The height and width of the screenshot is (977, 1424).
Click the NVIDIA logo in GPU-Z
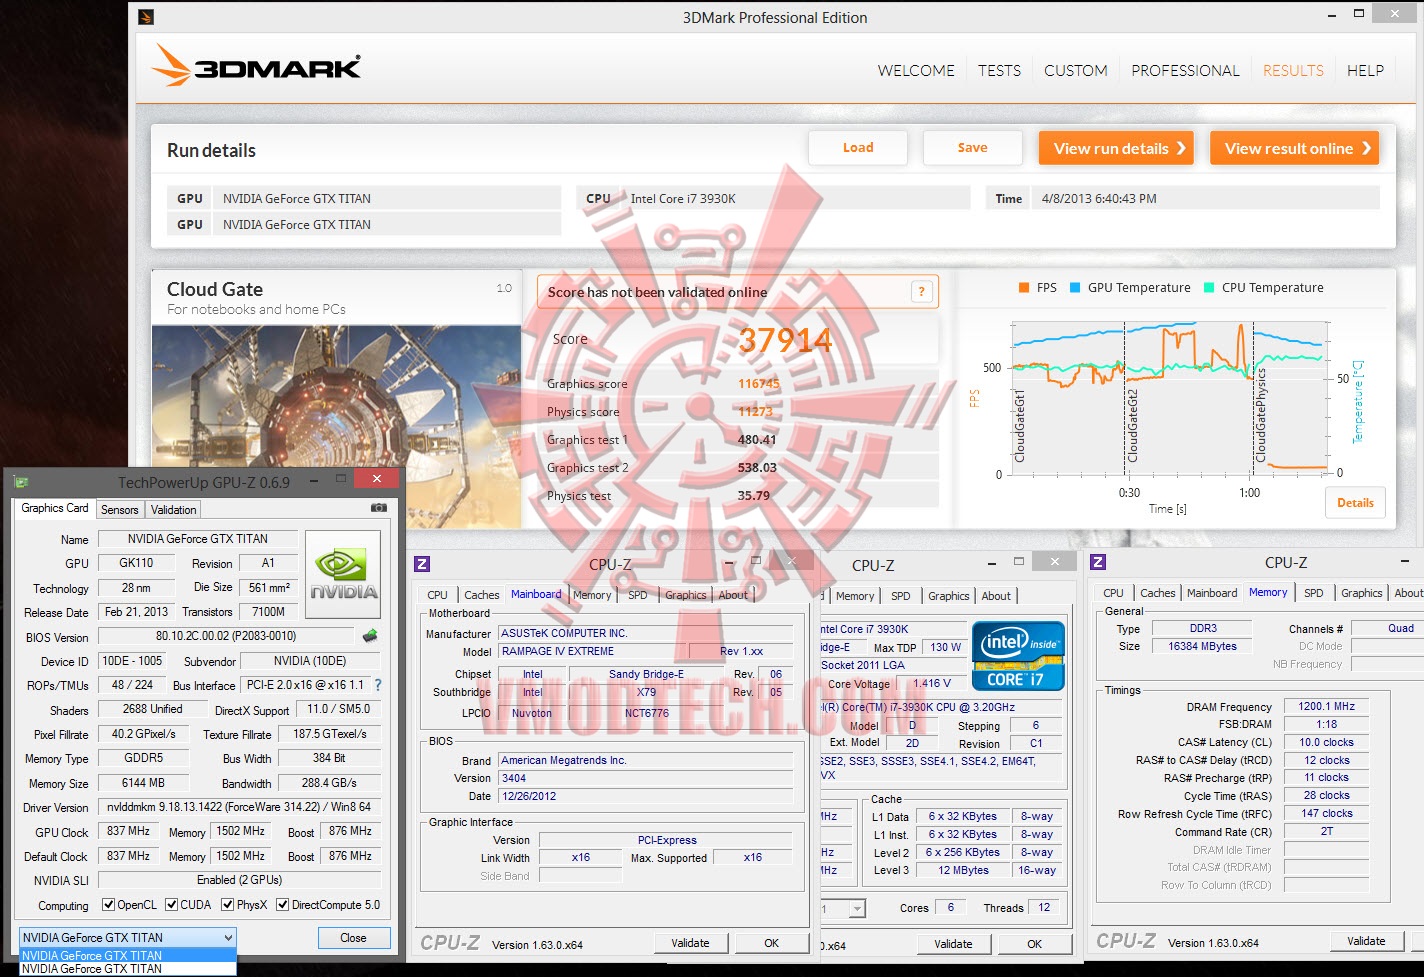(x=343, y=574)
